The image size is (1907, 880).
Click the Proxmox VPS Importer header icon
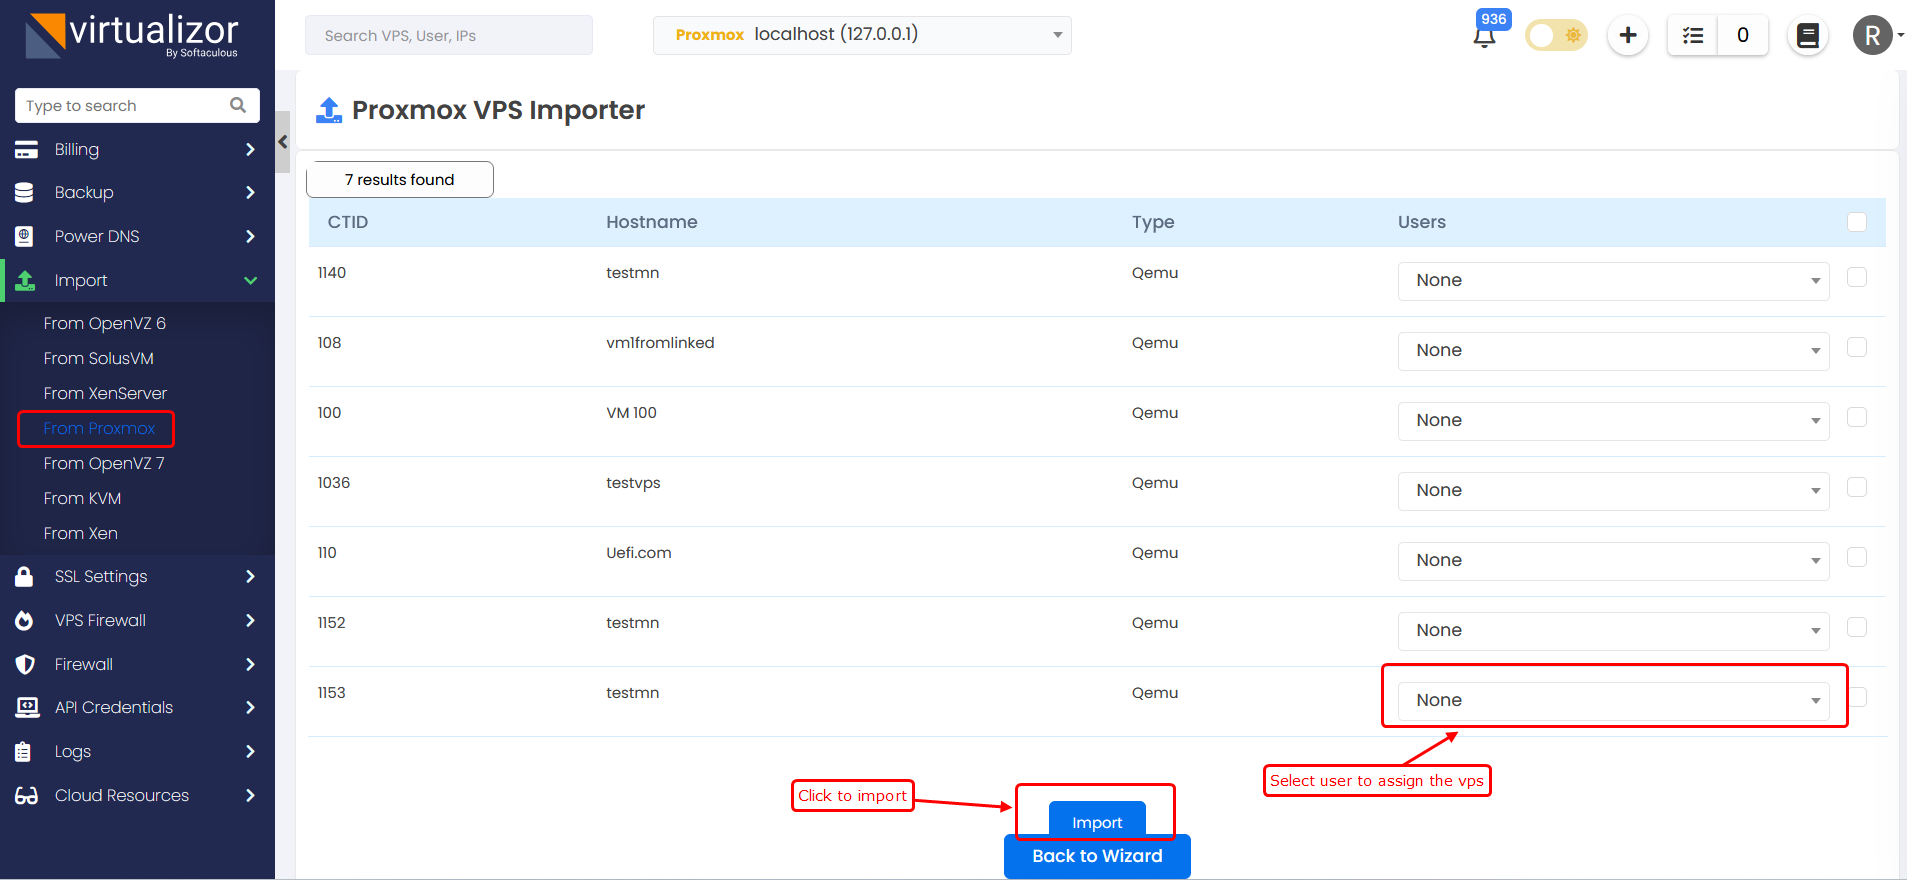pos(329,110)
